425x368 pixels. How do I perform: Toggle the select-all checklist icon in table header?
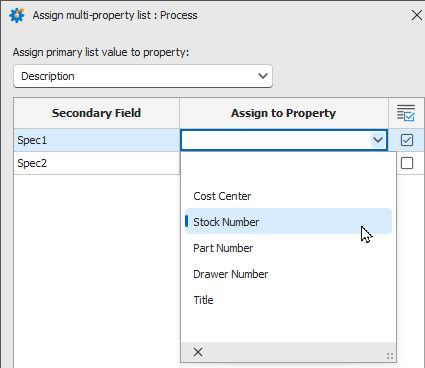406,113
